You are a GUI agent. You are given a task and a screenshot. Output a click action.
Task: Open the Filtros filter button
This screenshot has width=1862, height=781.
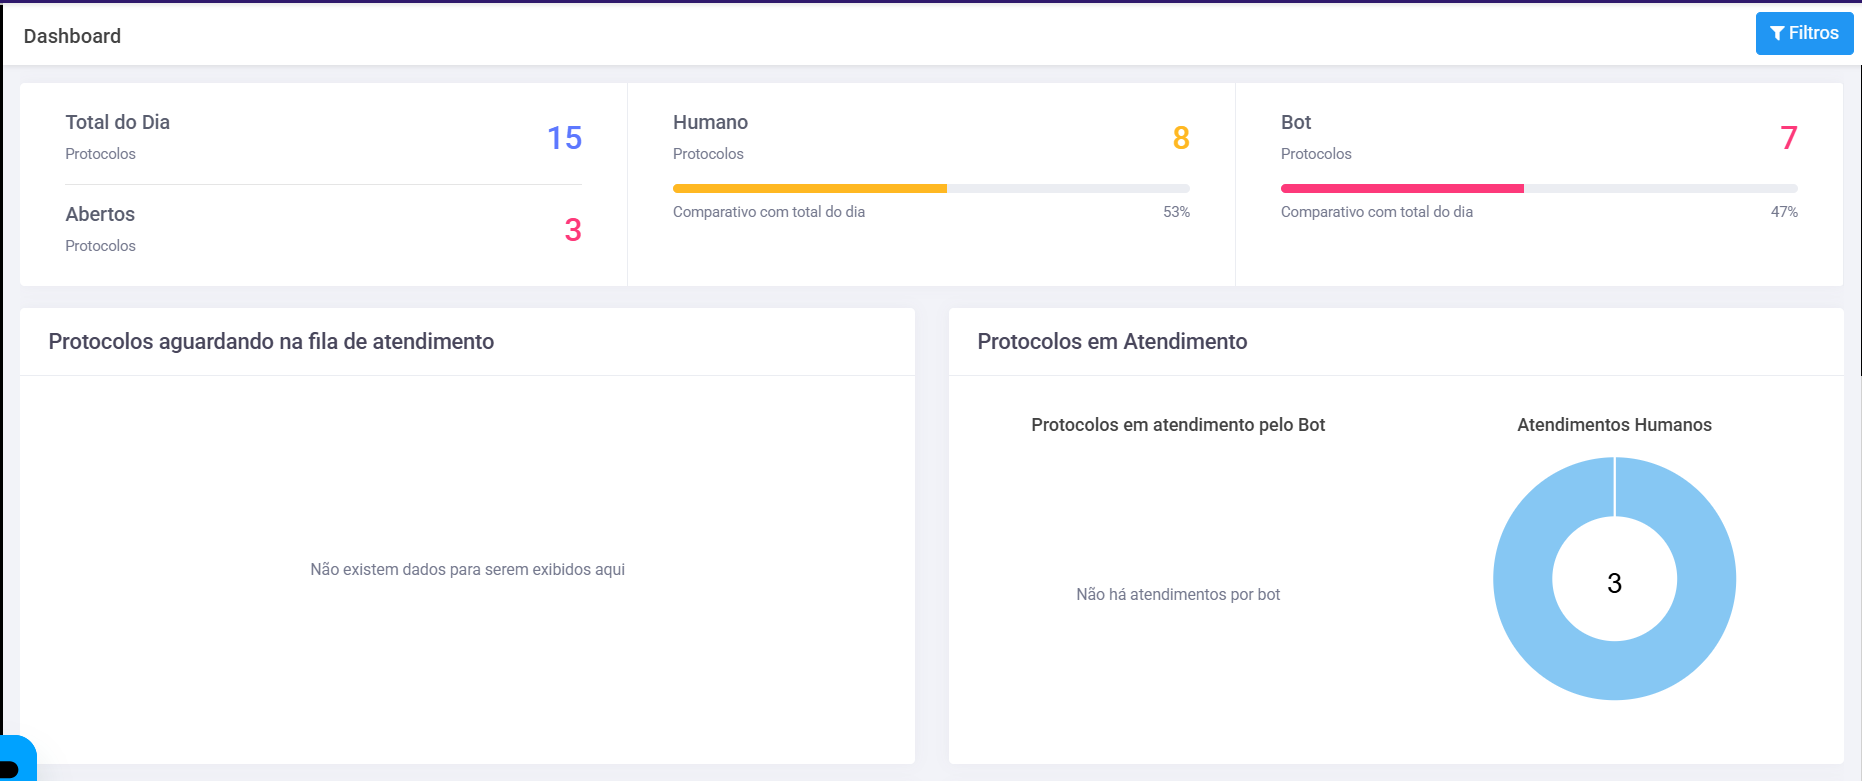pyautogui.click(x=1804, y=34)
